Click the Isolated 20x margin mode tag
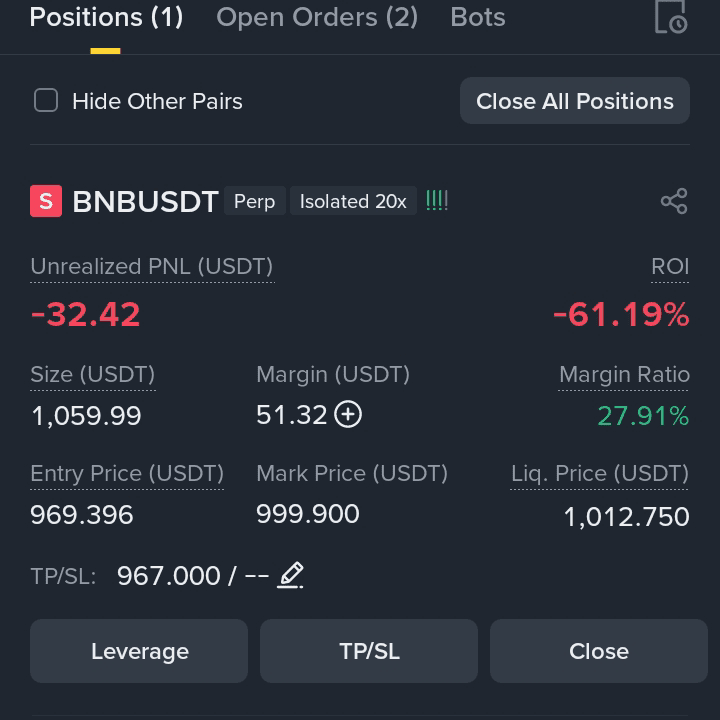 tap(353, 201)
